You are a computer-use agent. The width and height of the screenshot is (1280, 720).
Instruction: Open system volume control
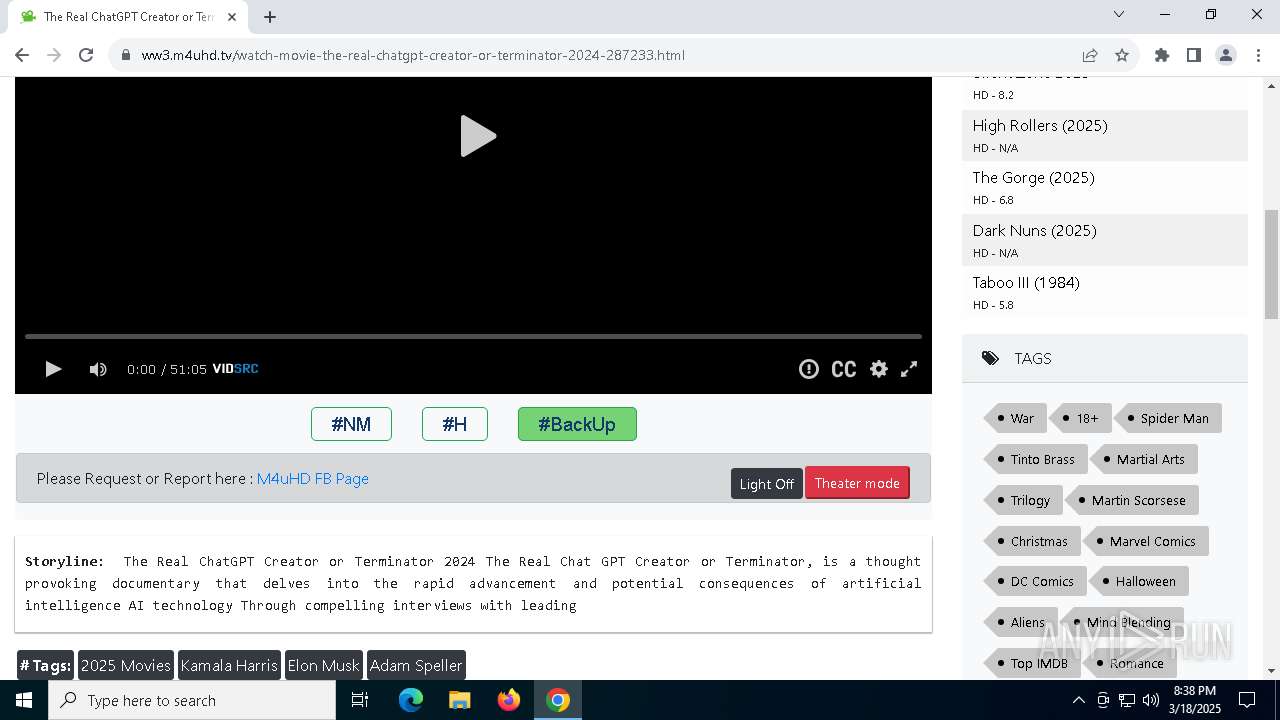click(1151, 700)
